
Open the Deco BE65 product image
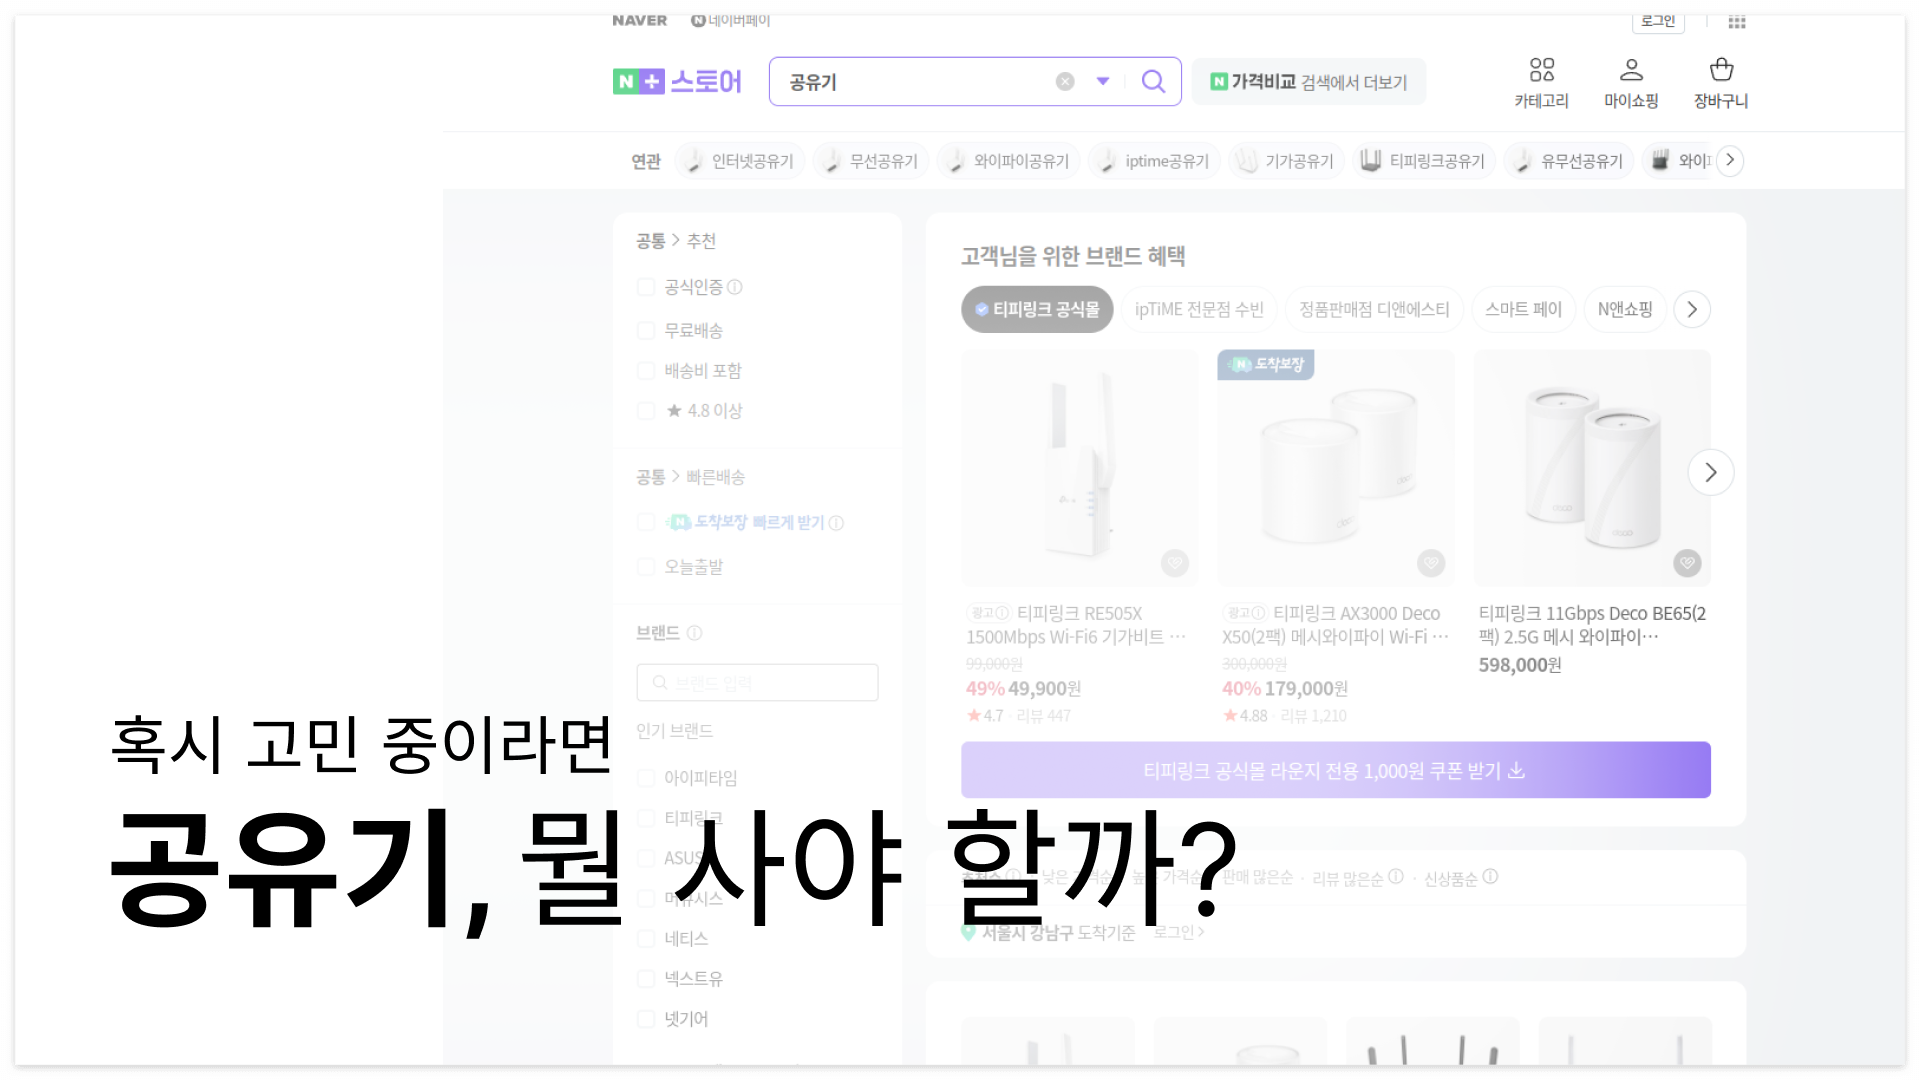click(x=1591, y=468)
